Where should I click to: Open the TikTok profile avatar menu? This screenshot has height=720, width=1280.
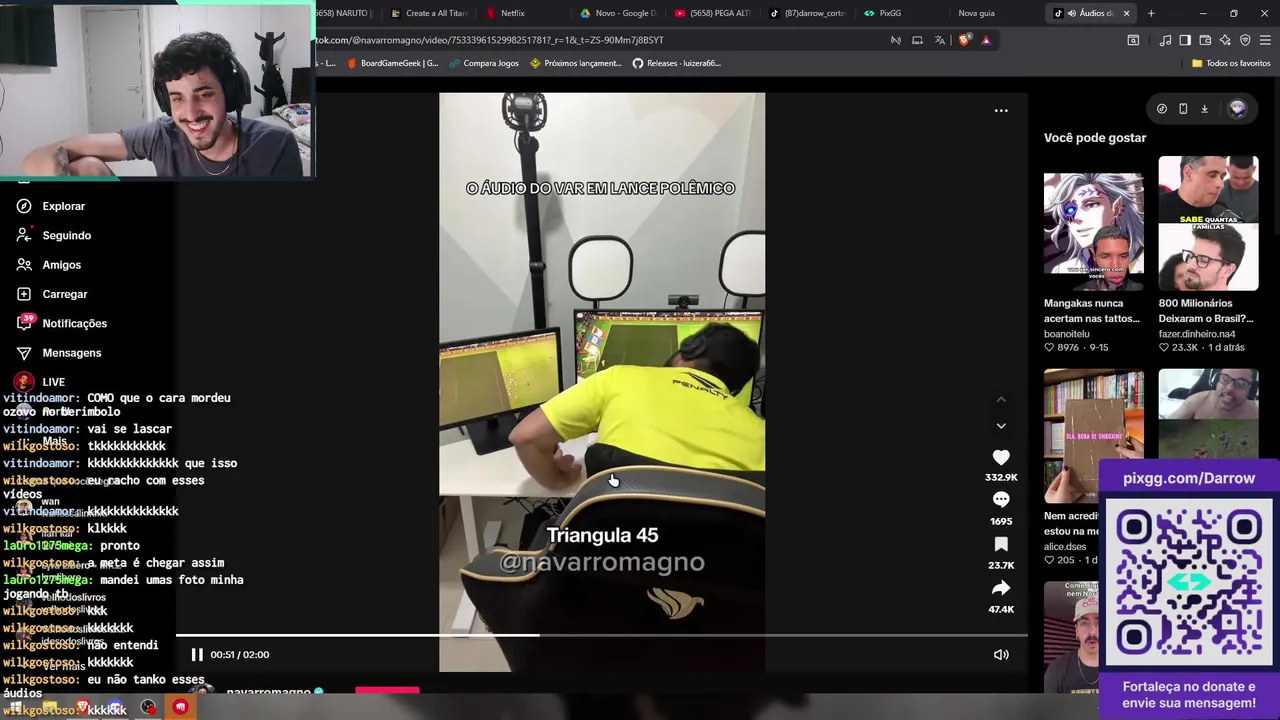pos(1238,109)
